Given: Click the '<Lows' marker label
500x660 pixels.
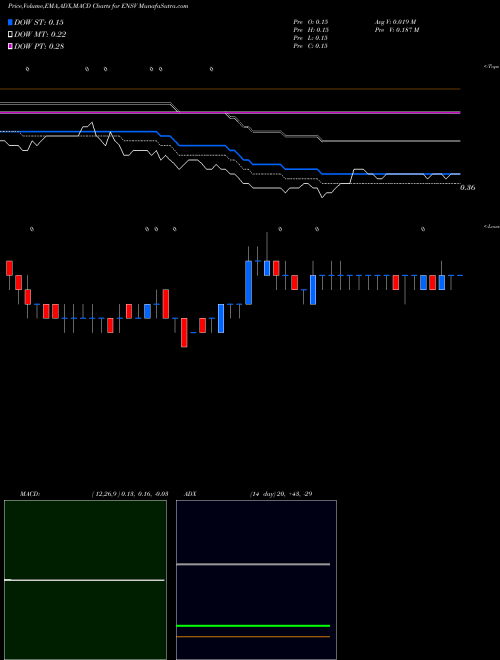Looking at the screenshot, I should coord(492,226).
